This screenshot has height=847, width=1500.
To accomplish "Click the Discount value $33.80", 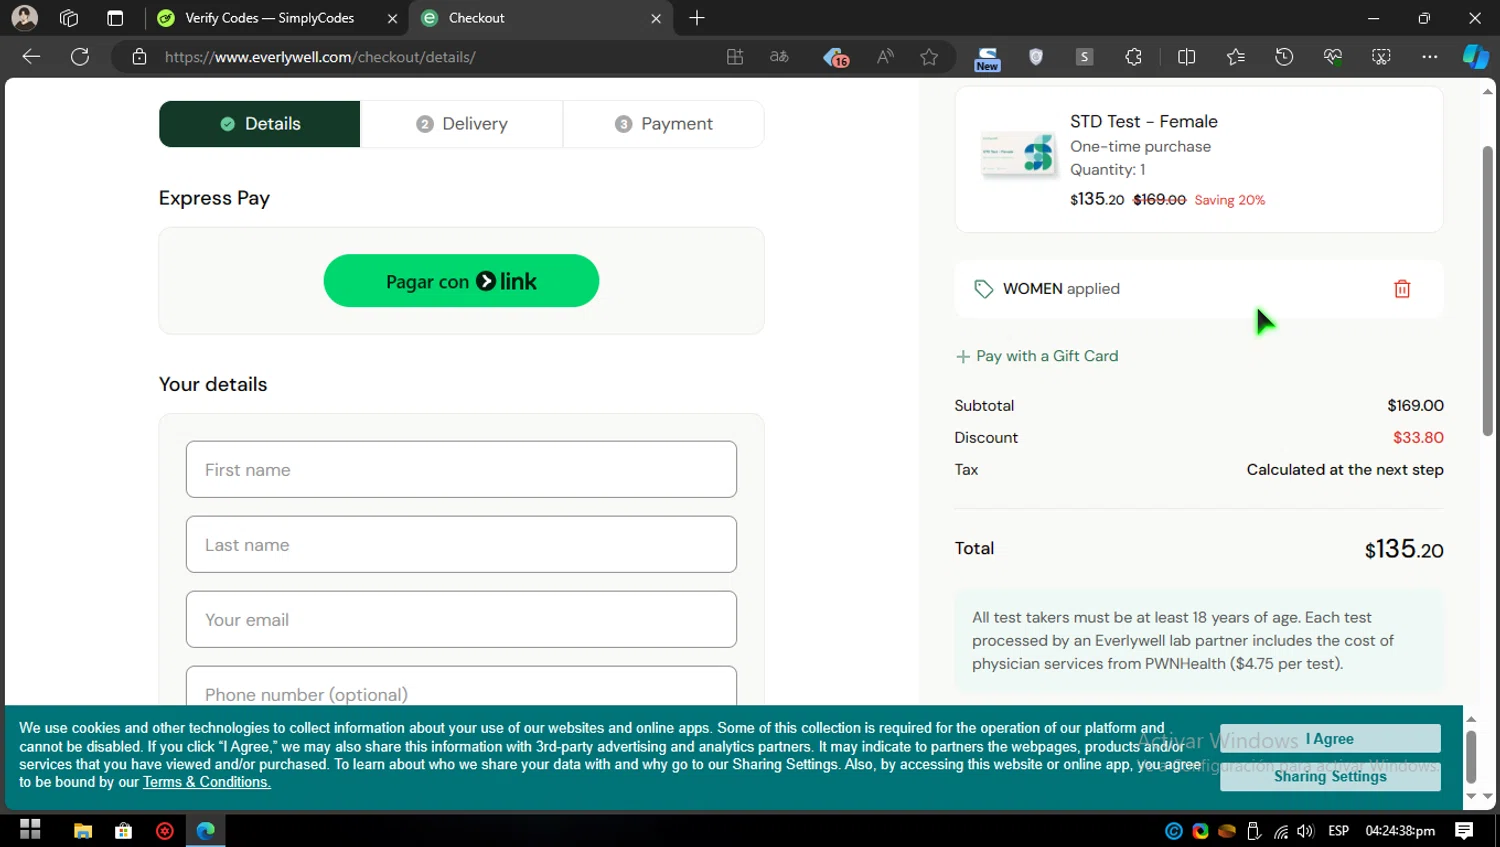I will pos(1418,437).
